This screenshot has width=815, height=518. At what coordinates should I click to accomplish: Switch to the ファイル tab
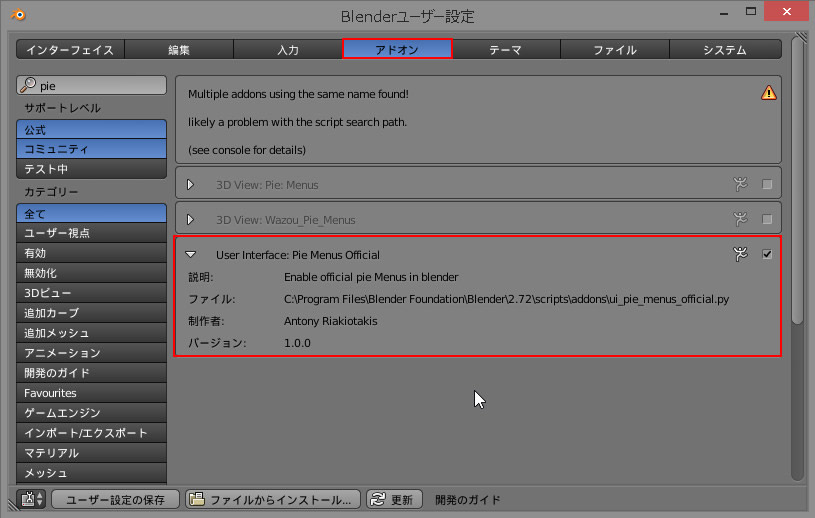[x=615, y=49]
